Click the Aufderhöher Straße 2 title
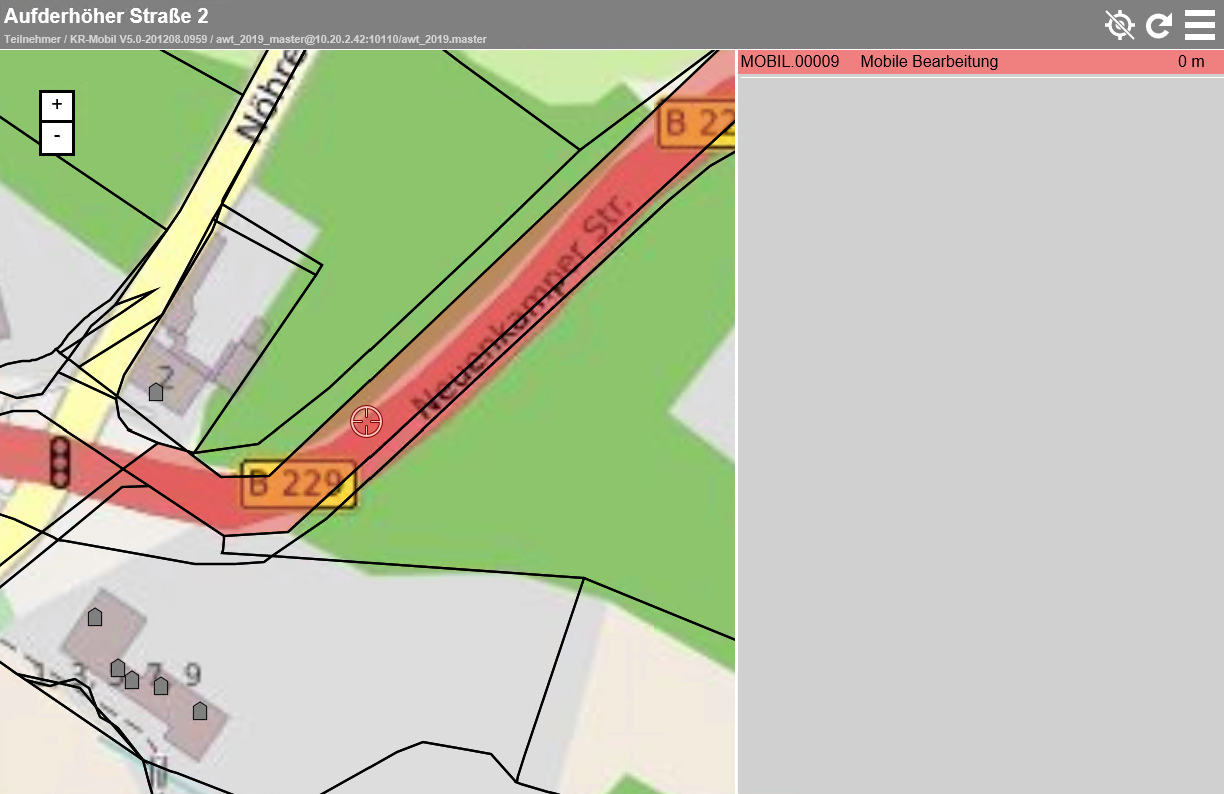 pos(106,16)
